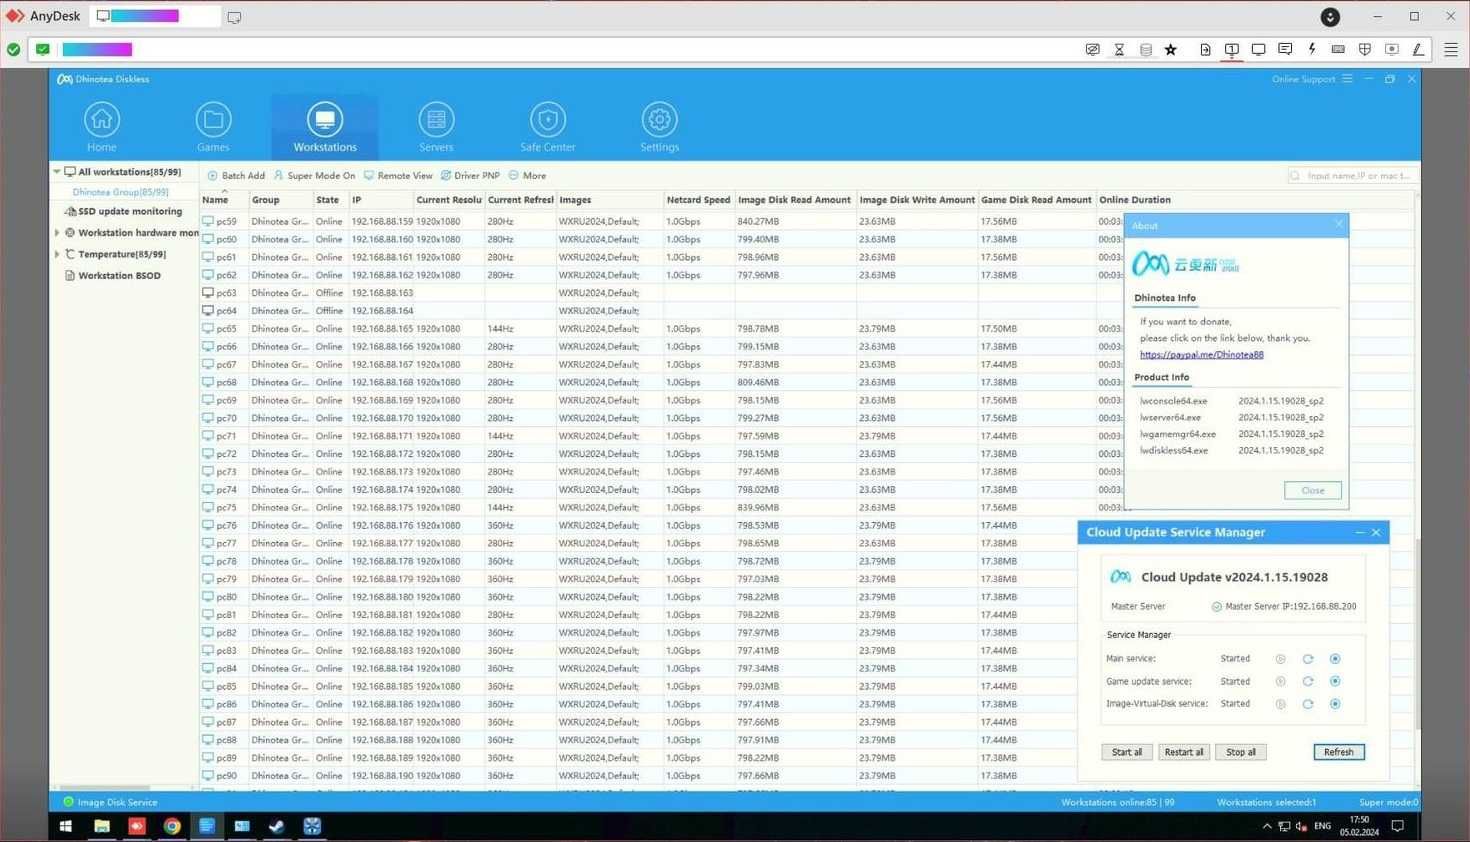The image size is (1470, 842).
Task: Select Dhinotea Group in tree
Action: tap(120, 192)
